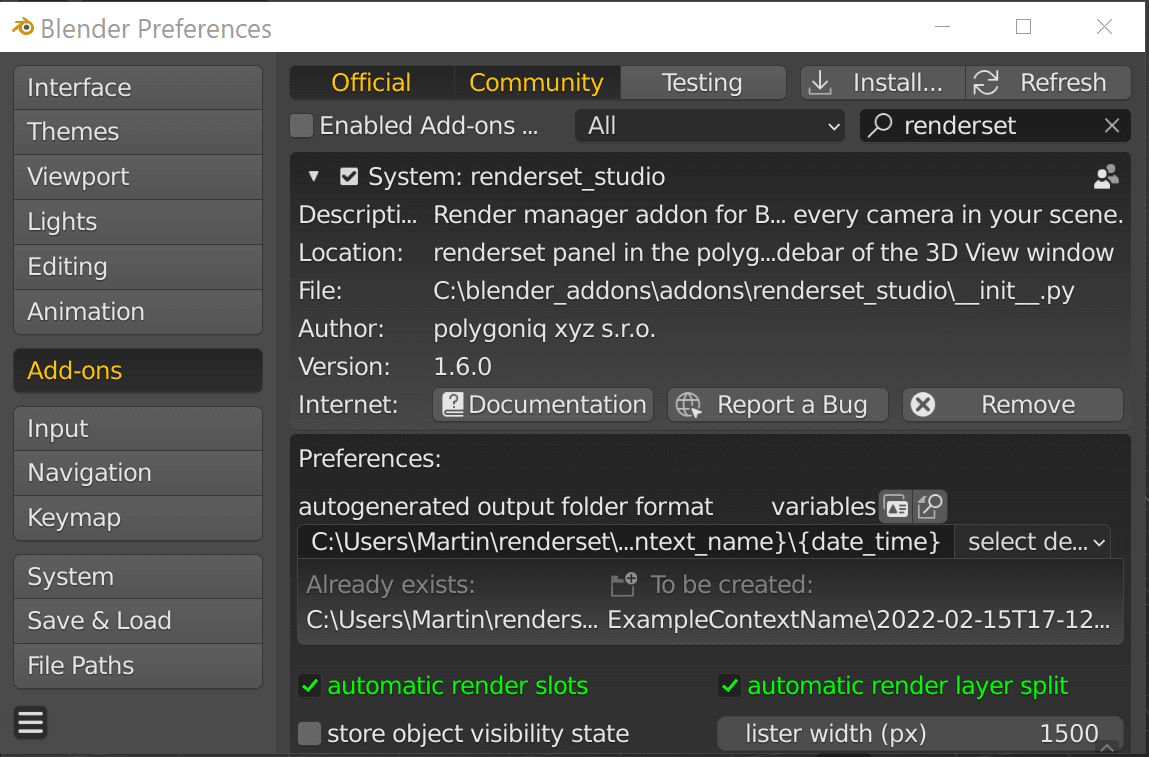Click the community support users icon
This screenshot has height=757, width=1149.
tap(1106, 177)
